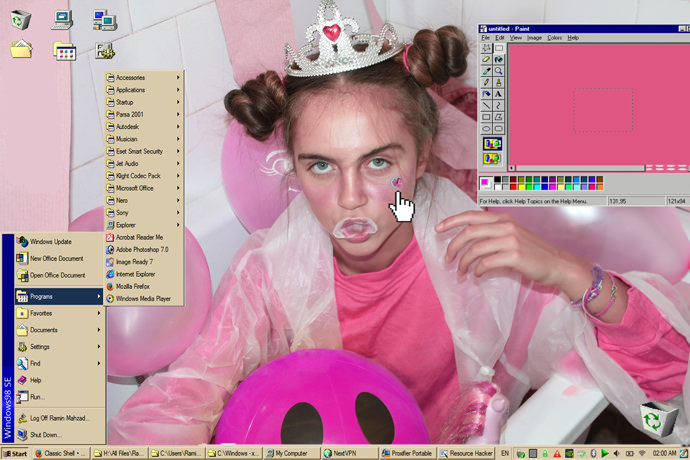Enable opaque selection mode in Paint
The height and width of the screenshot is (460, 690).
(x=492, y=143)
